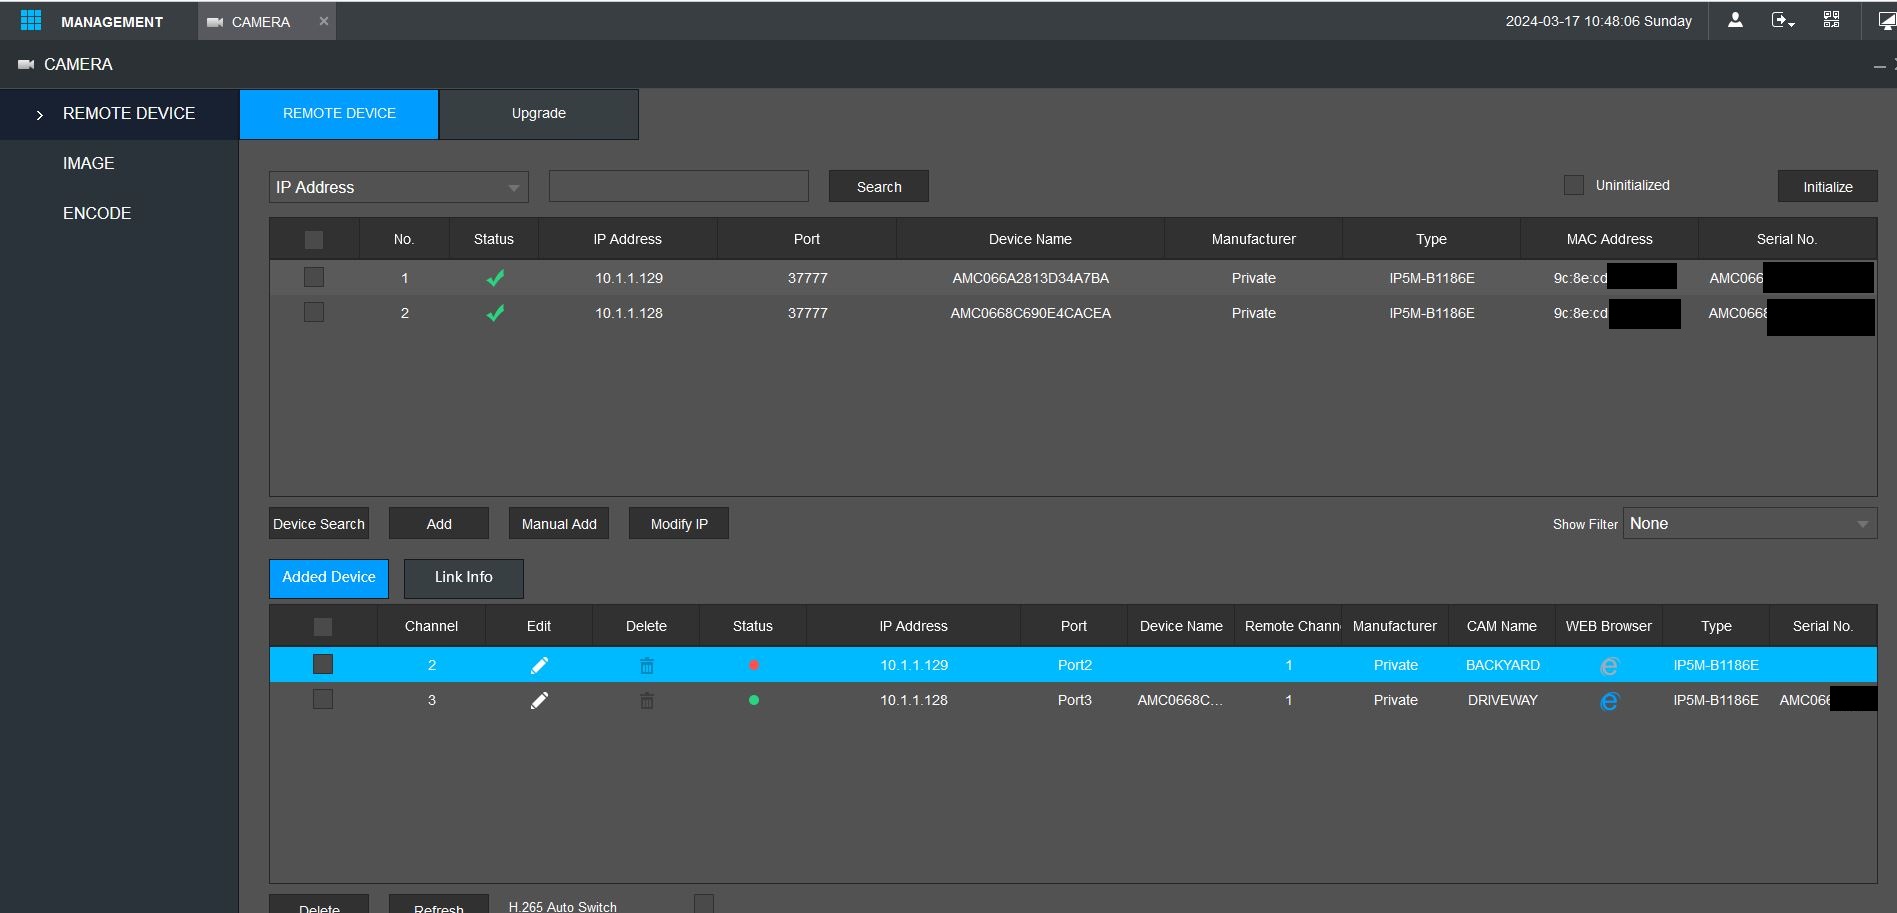Check the box for device No. 1
1897x913 pixels.
click(314, 277)
